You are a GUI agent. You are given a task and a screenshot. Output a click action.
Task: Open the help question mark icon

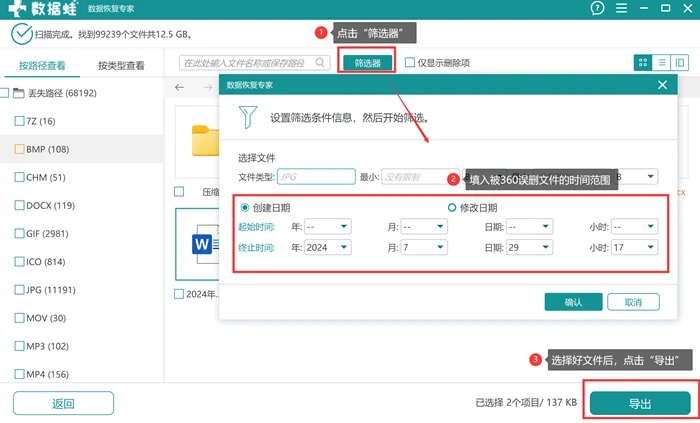pyautogui.click(x=597, y=8)
